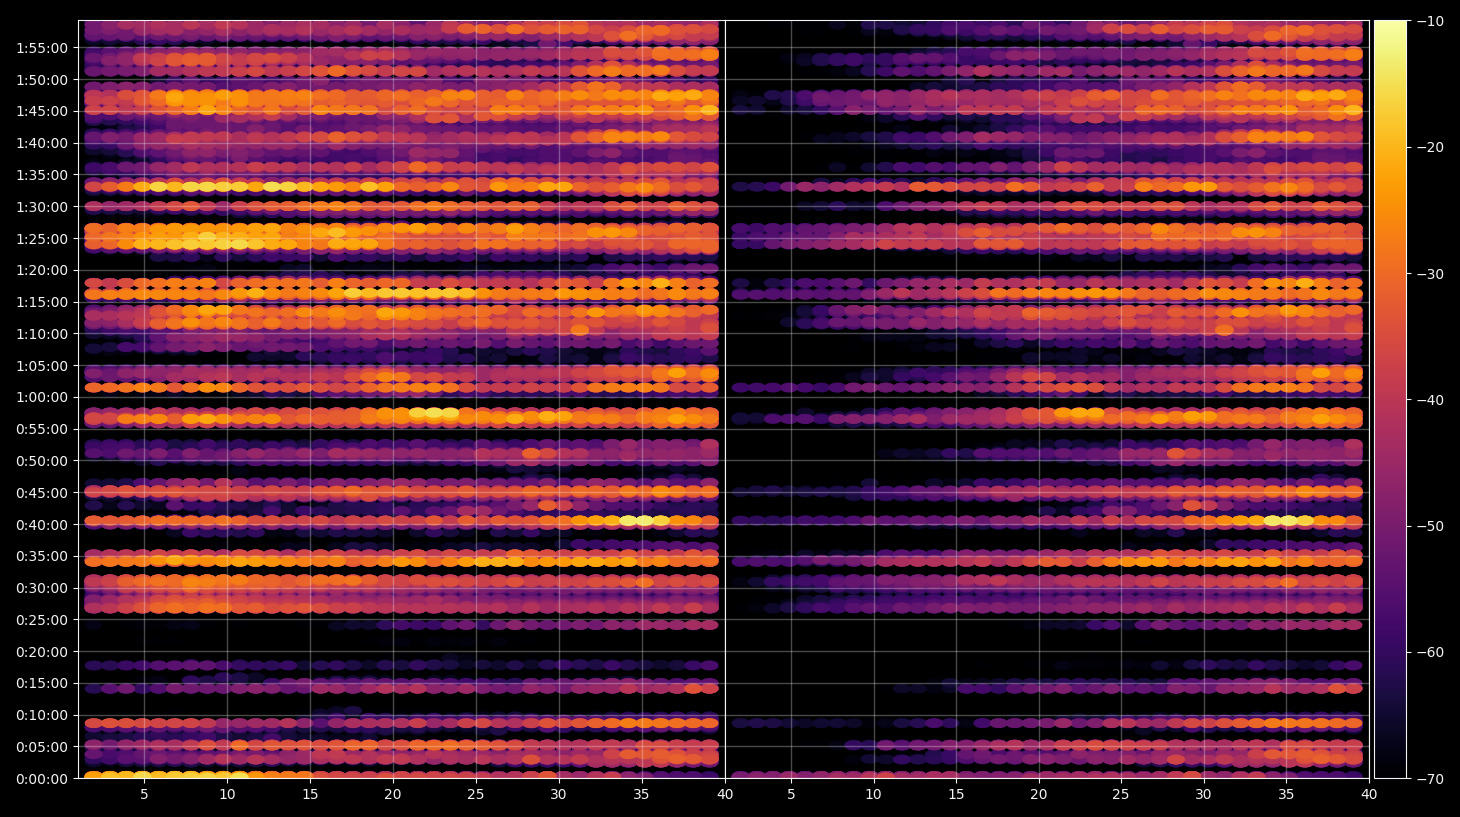Select the 0:30:00 time label

[x=42, y=588]
